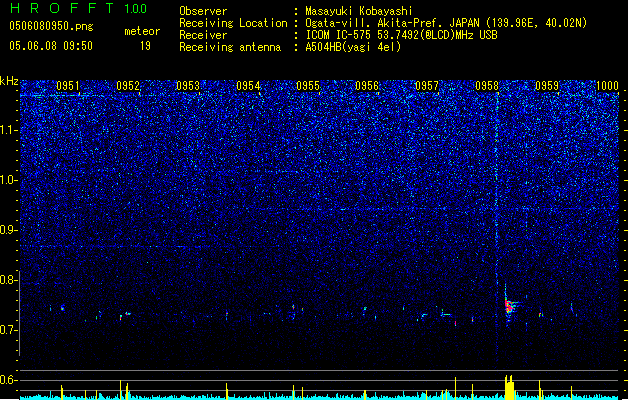Image resolution: width=629 pixels, height=400 pixels.
Task: Select the 1000 time marker
Action: point(607,86)
